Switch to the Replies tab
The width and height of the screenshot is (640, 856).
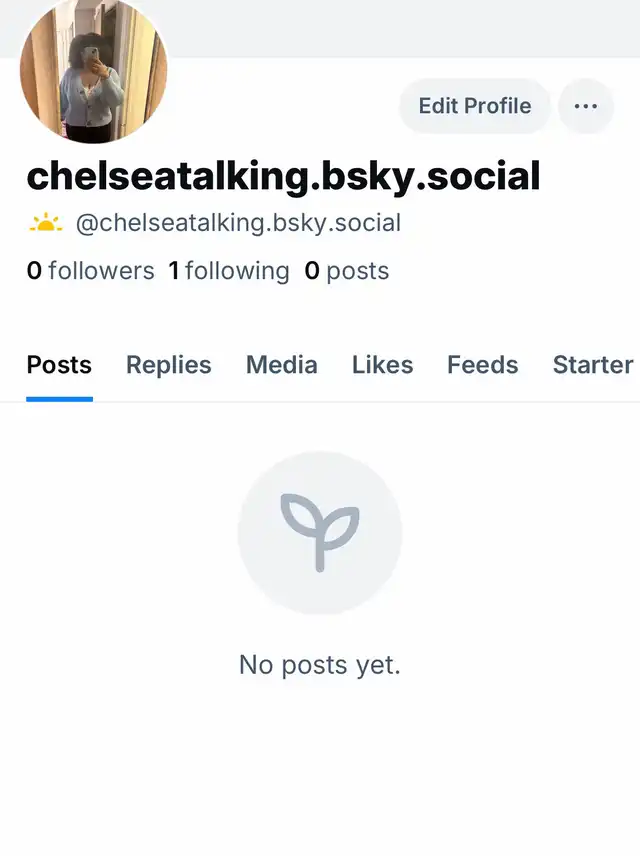pyautogui.click(x=169, y=365)
